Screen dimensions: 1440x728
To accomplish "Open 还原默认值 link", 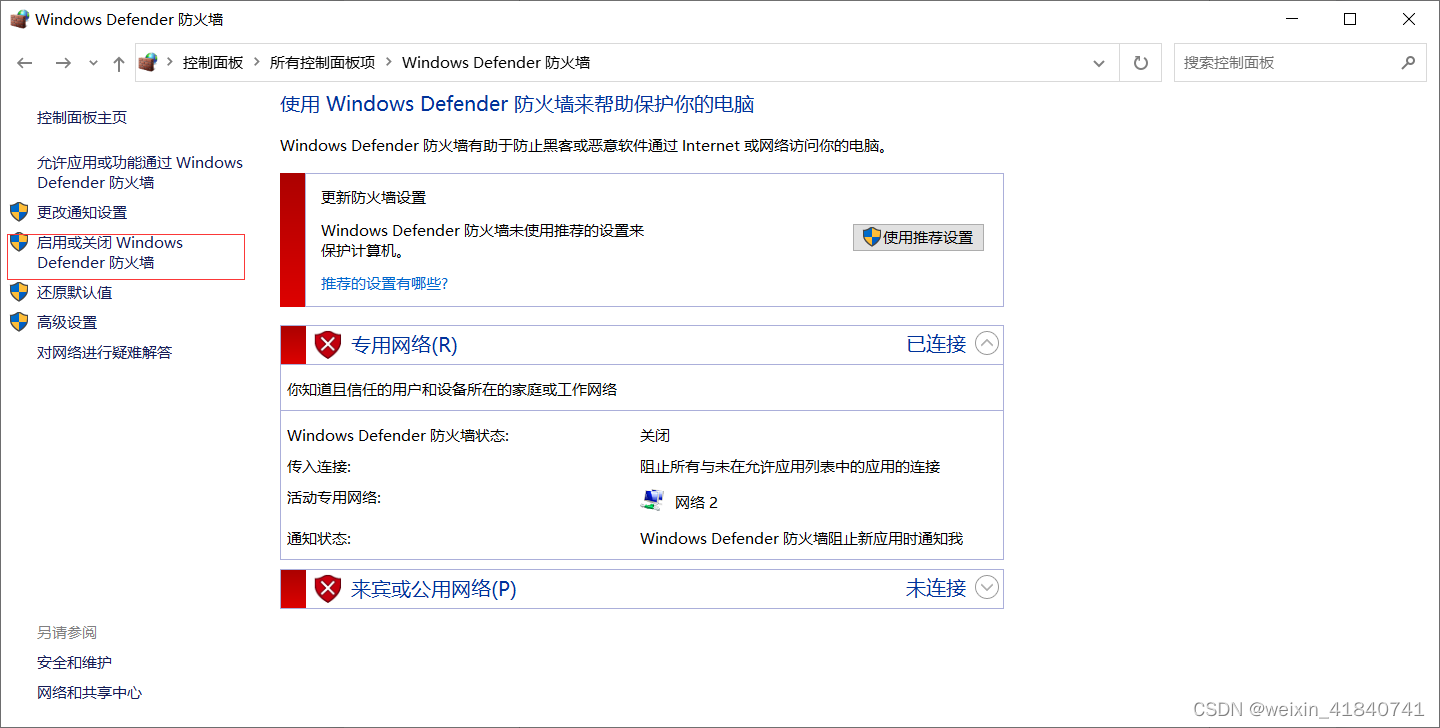I will coord(75,292).
